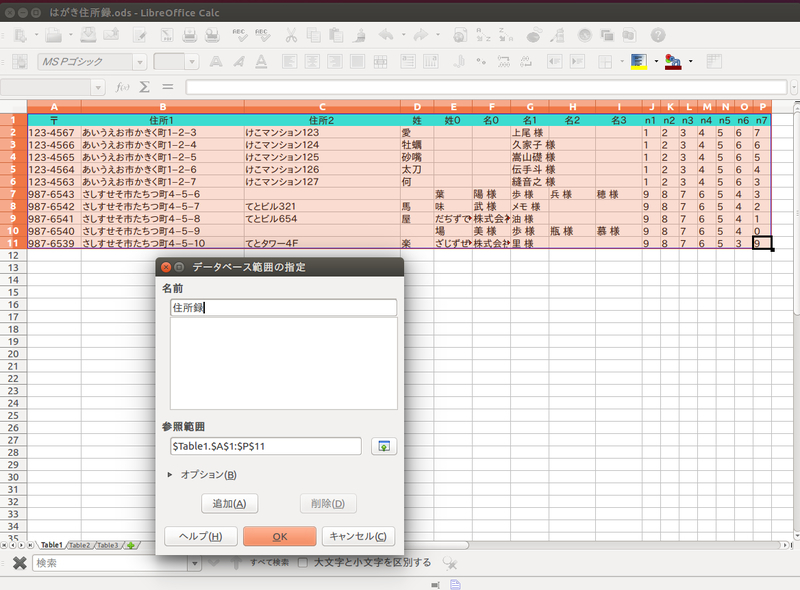Close the Find toolbar with X

pos(19,563)
